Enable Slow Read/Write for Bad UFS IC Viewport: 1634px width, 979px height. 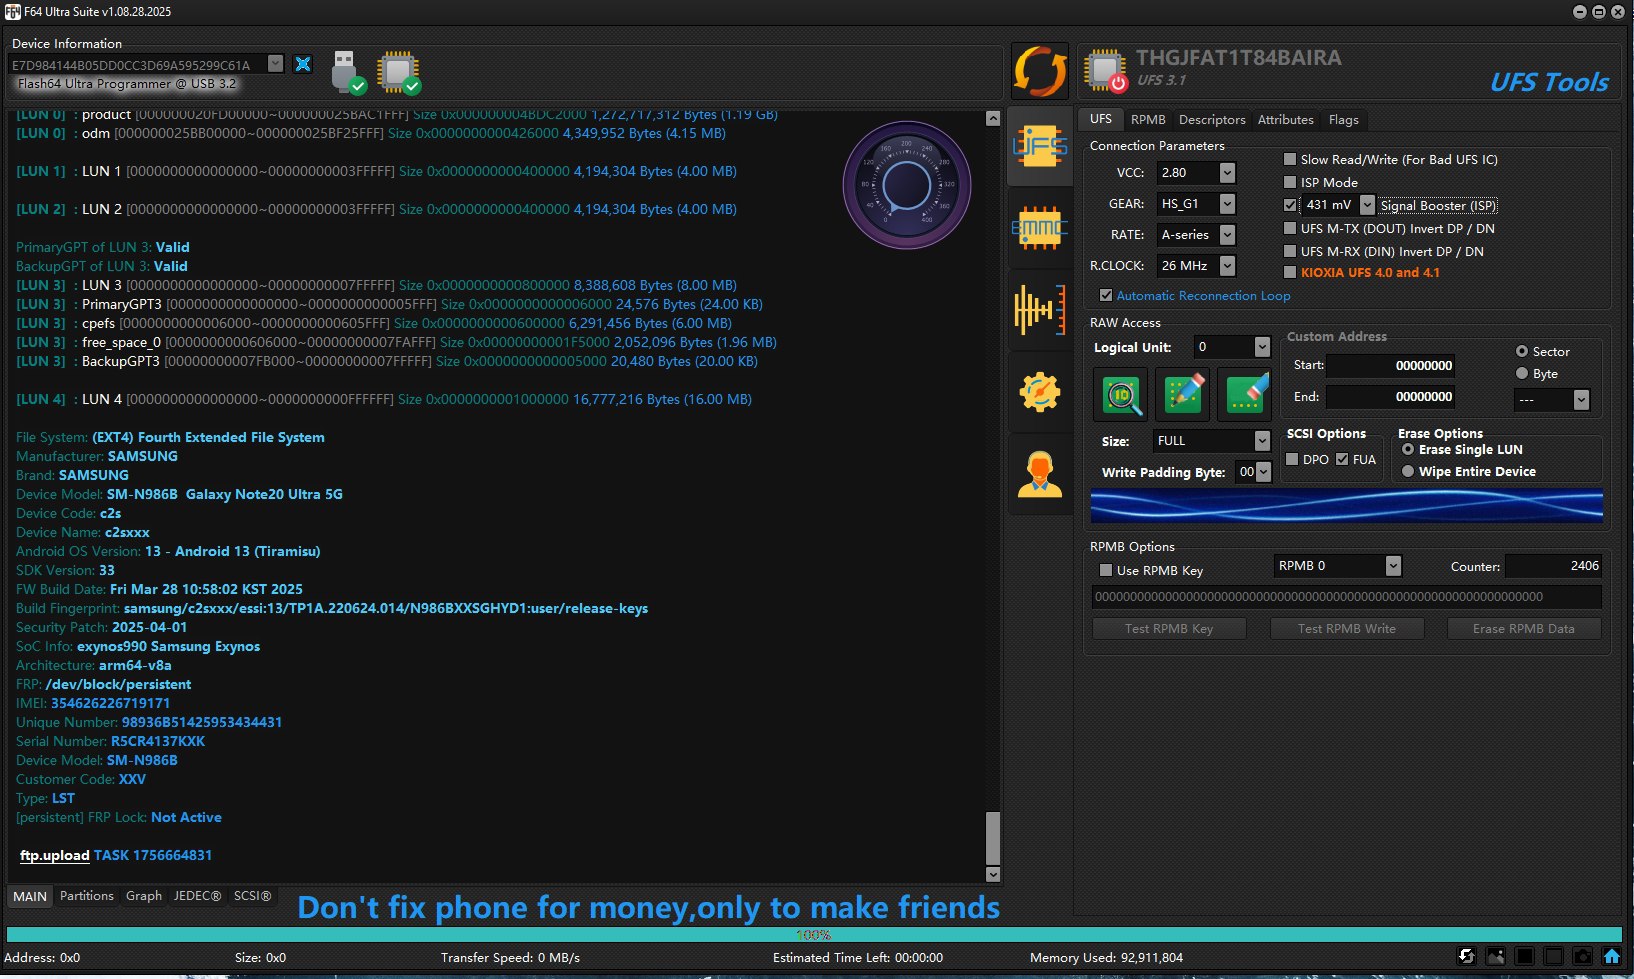click(x=1290, y=159)
